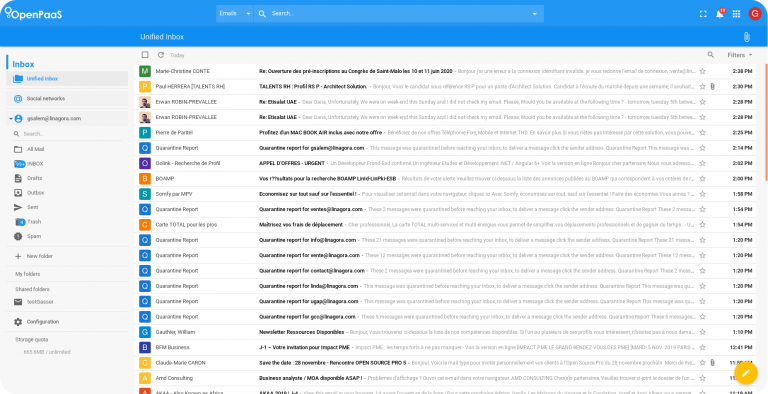This screenshot has height=394, width=768.
Task: Click Marie-Christine CONTE avatar M
Action: (144, 72)
